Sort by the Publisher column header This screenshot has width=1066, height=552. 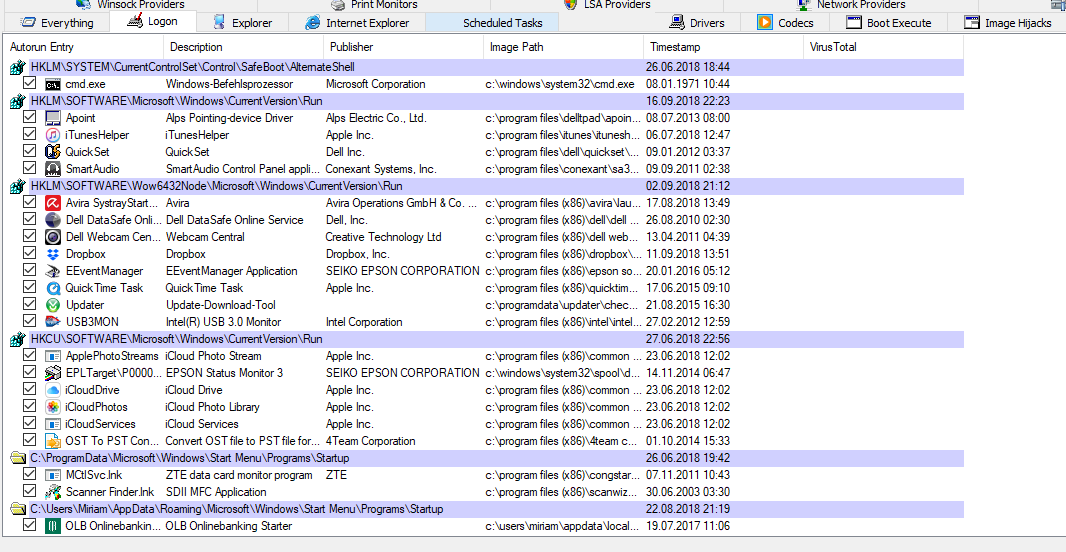click(x=403, y=47)
